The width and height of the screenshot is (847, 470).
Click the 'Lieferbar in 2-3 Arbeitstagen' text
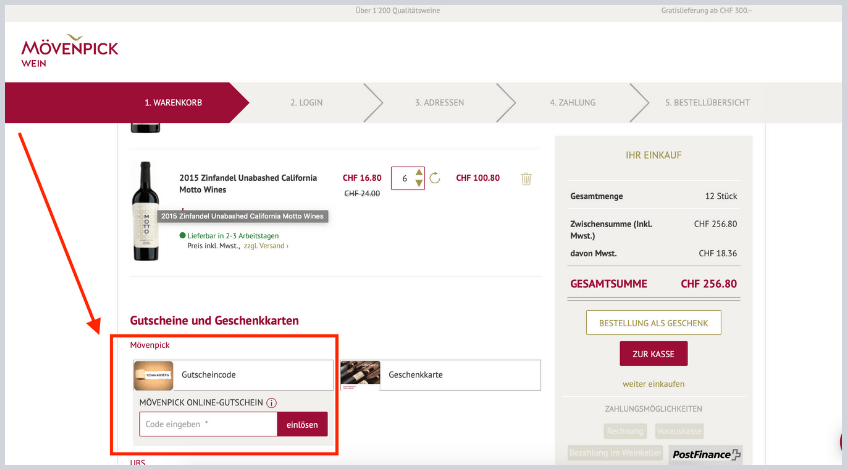pyautogui.click(x=233, y=236)
